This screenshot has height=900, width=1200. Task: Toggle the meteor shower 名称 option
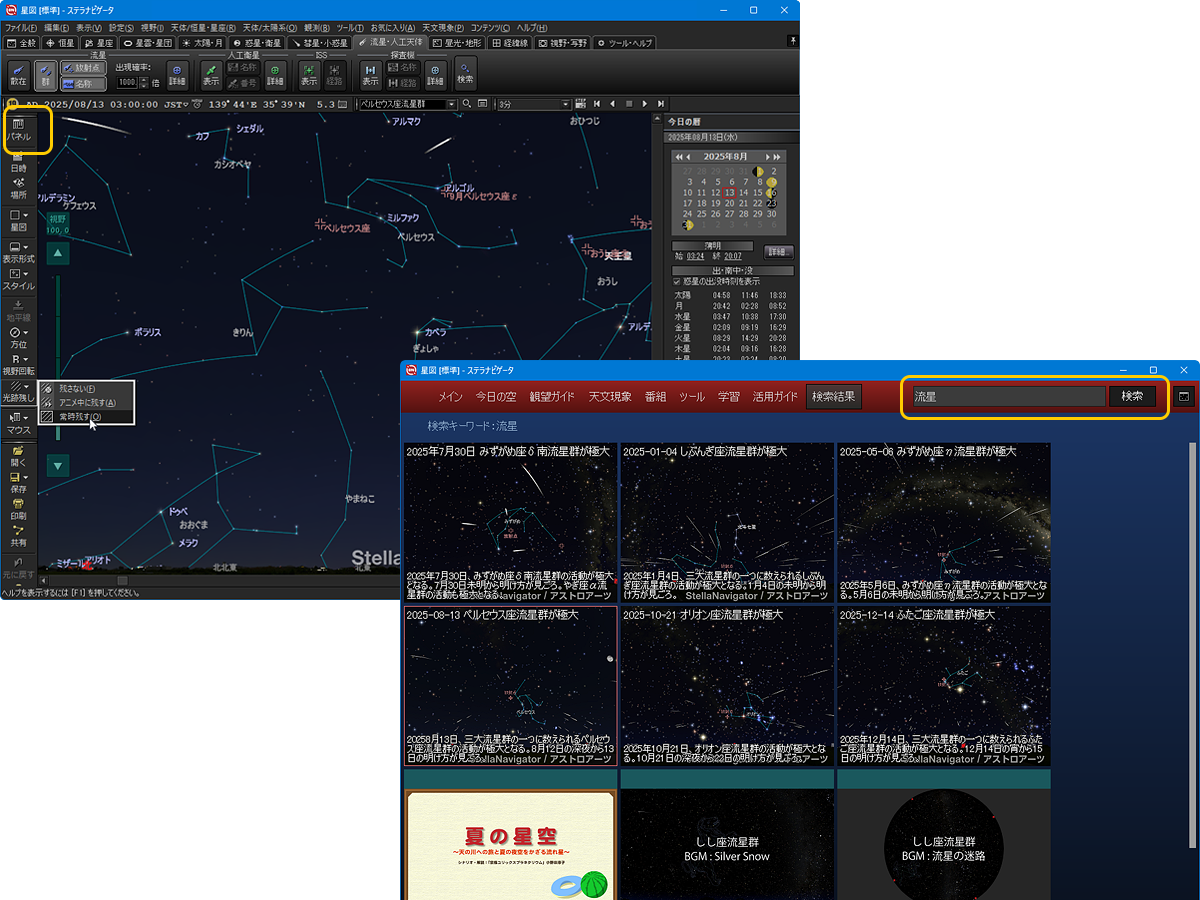pyautogui.click(x=83, y=83)
